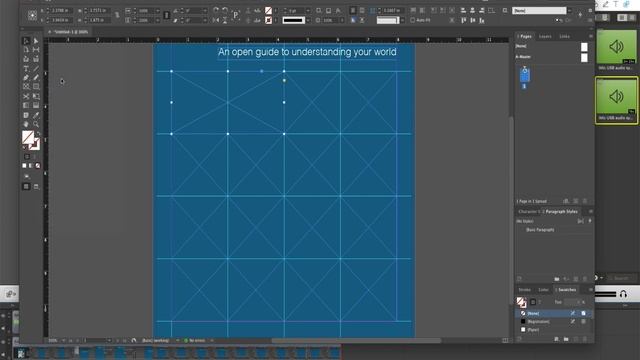Select the Free Transform tool
Image resolution: width=640 pixels, height=360 pixels.
tap(36, 96)
